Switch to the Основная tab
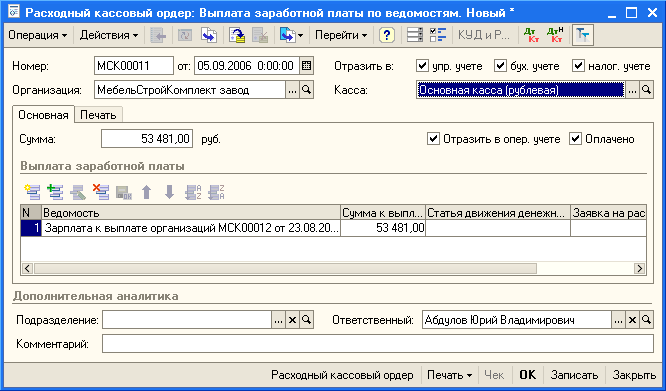The image size is (666, 391). (43, 115)
